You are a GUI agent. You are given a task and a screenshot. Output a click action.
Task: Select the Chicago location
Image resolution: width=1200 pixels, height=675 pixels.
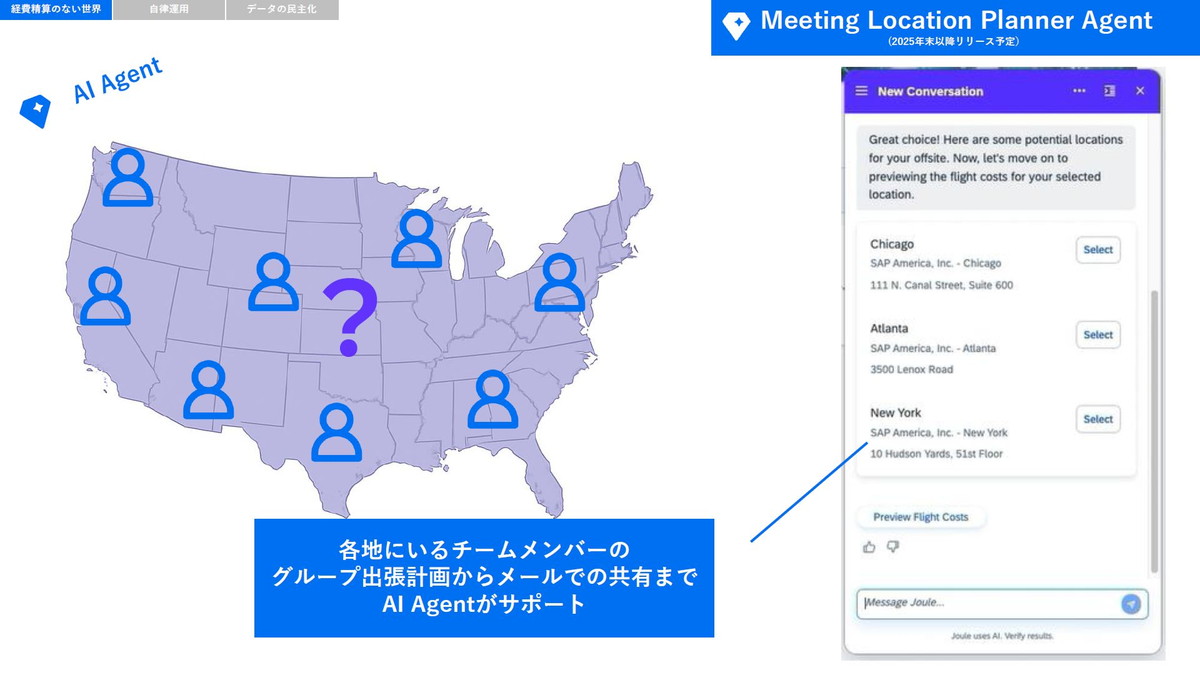1098,250
